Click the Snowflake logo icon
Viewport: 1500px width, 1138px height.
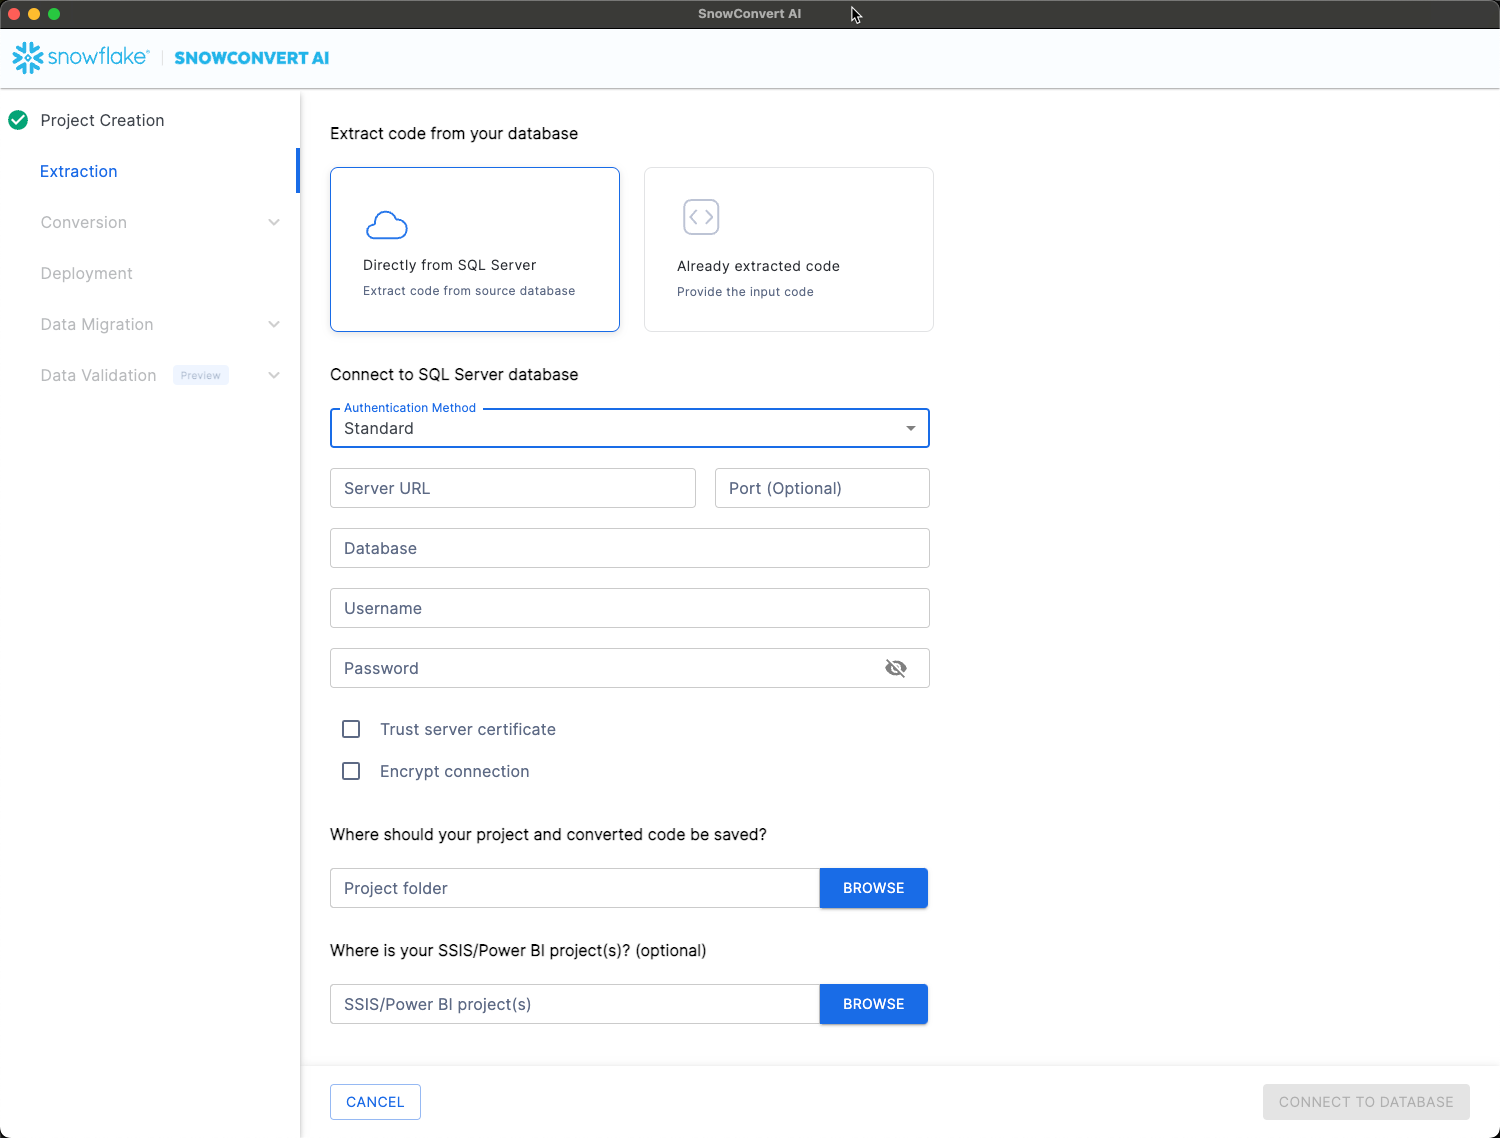coord(28,58)
